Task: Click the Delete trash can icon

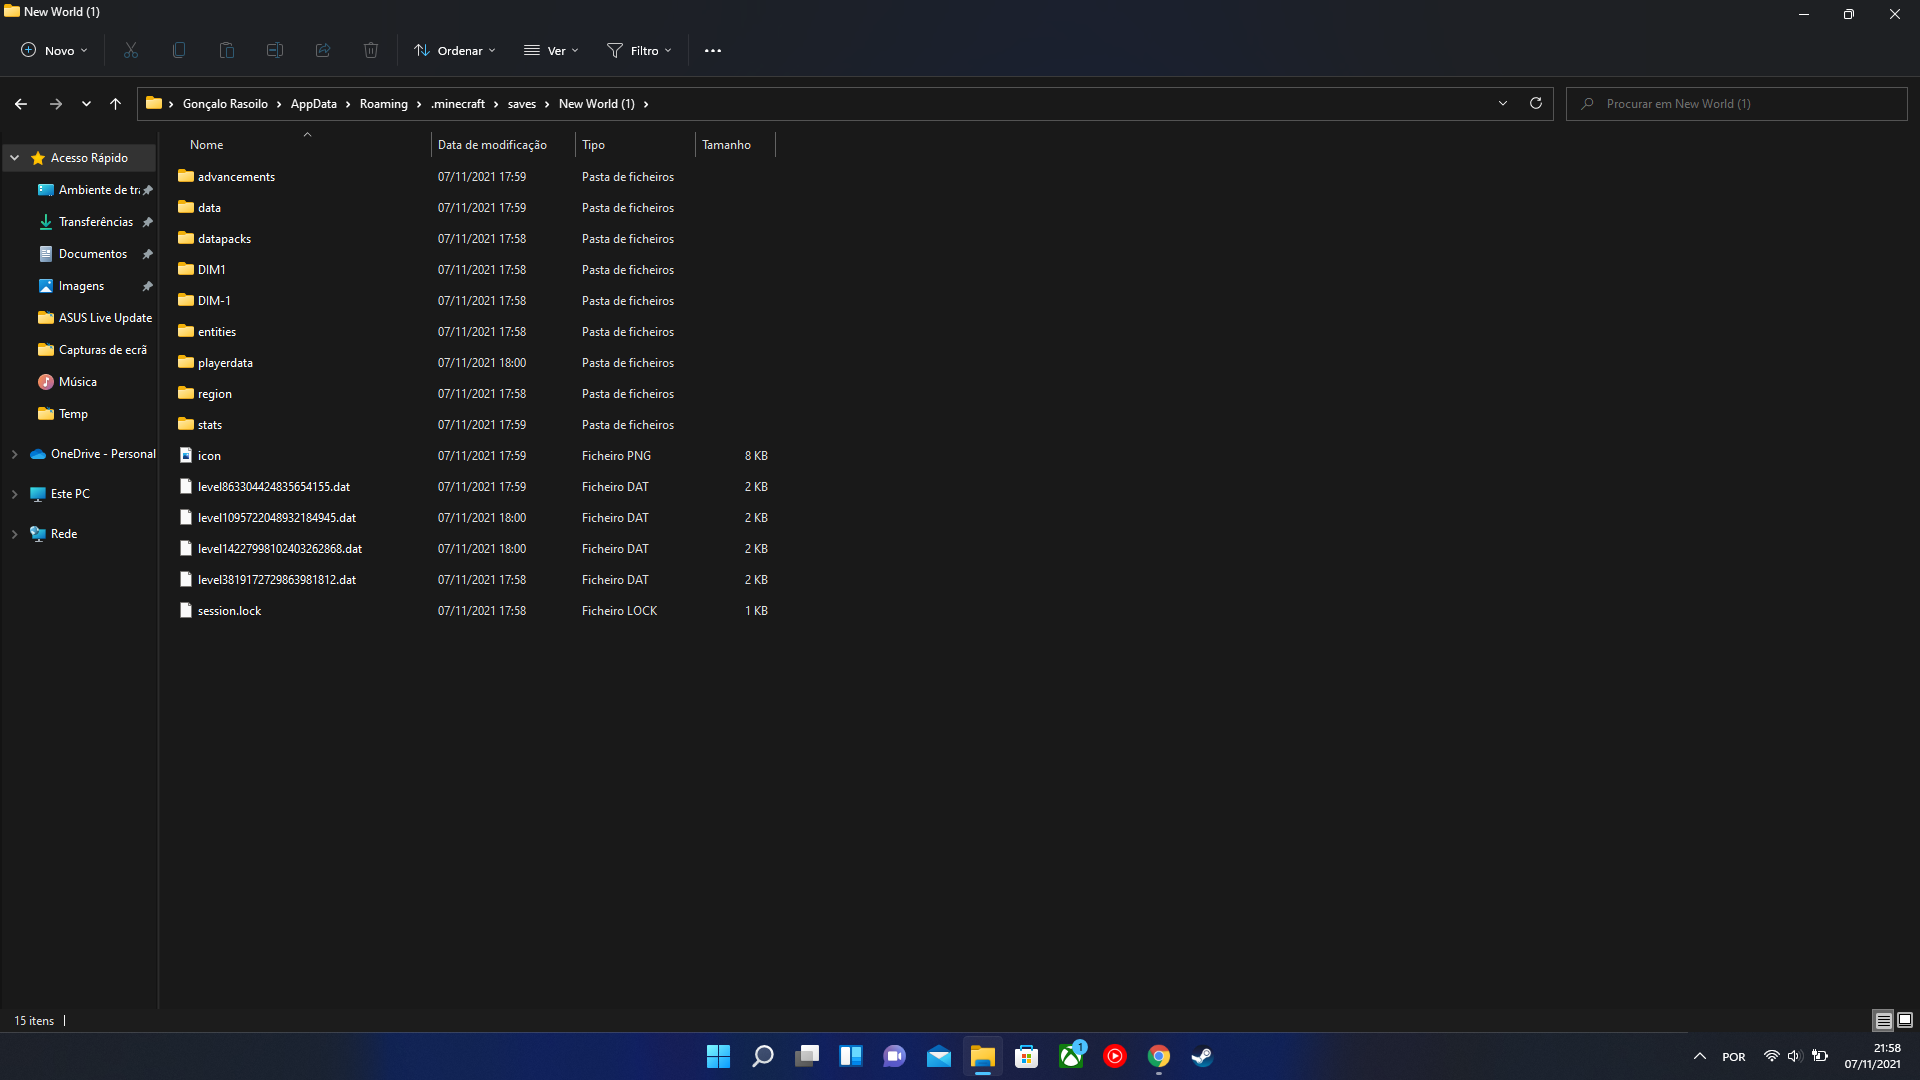Action: [371, 50]
